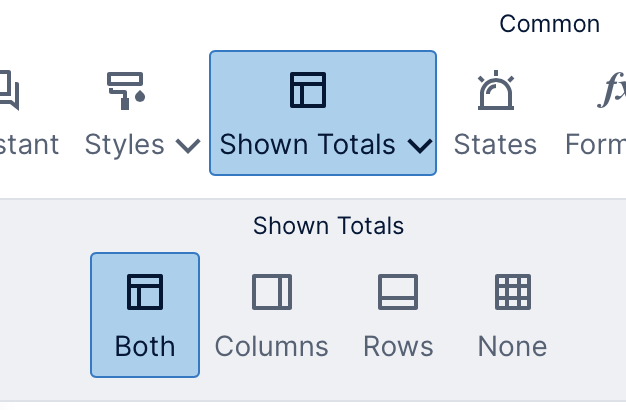Open States via the siren icon

coord(496,90)
